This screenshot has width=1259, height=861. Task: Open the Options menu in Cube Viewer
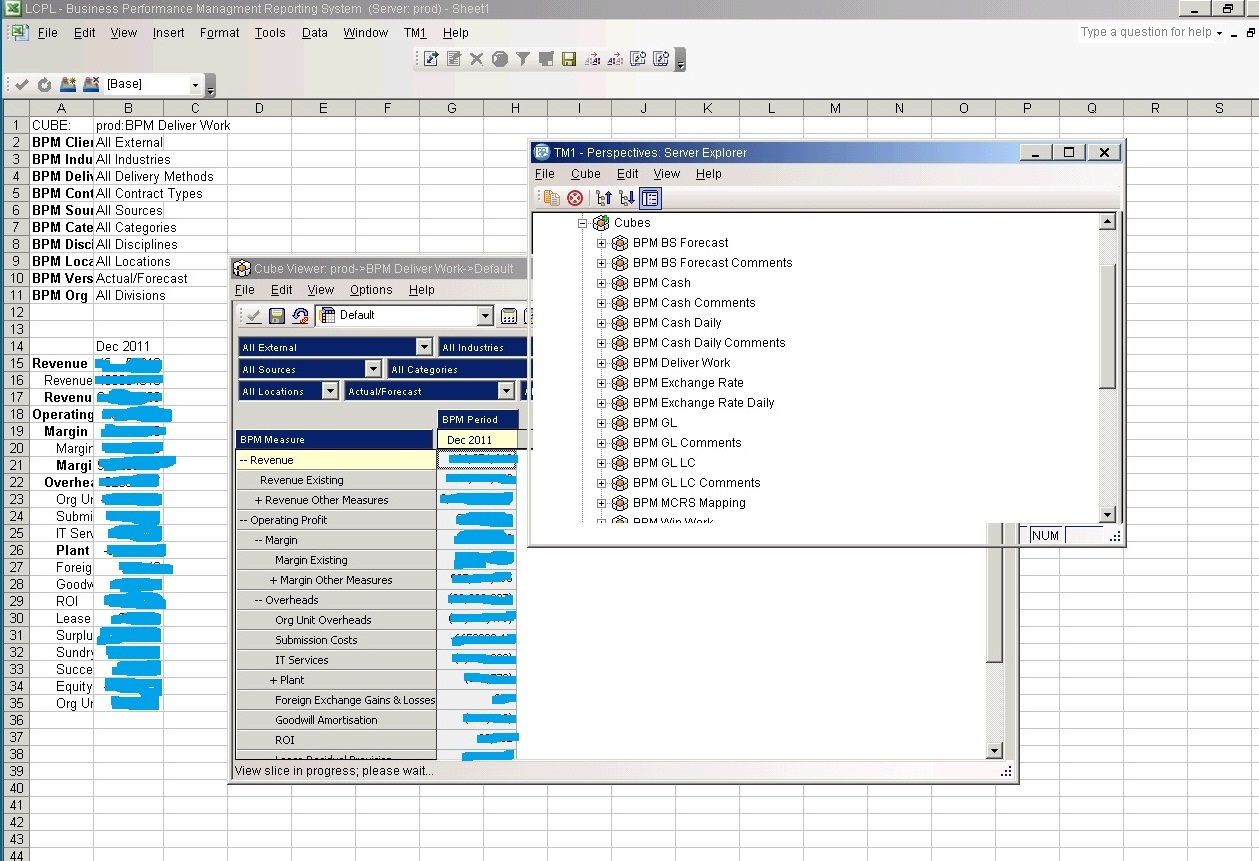(371, 290)
